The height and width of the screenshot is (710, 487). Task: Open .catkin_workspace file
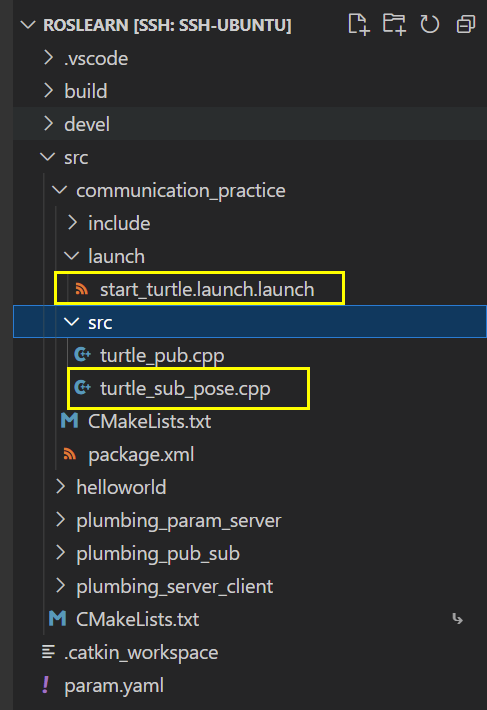point(141,652)
